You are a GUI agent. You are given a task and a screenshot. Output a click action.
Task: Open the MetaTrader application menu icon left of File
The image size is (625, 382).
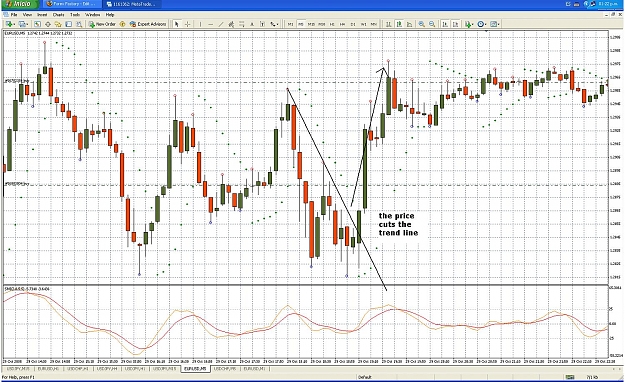[x=6, y=14]
